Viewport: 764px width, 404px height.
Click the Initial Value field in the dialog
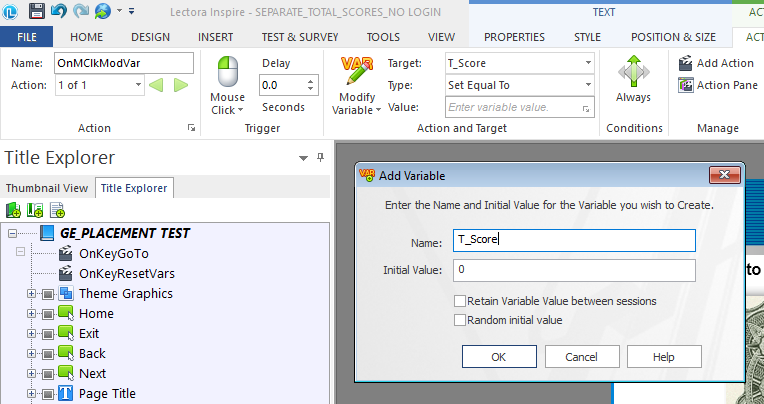tap(574, 270)
